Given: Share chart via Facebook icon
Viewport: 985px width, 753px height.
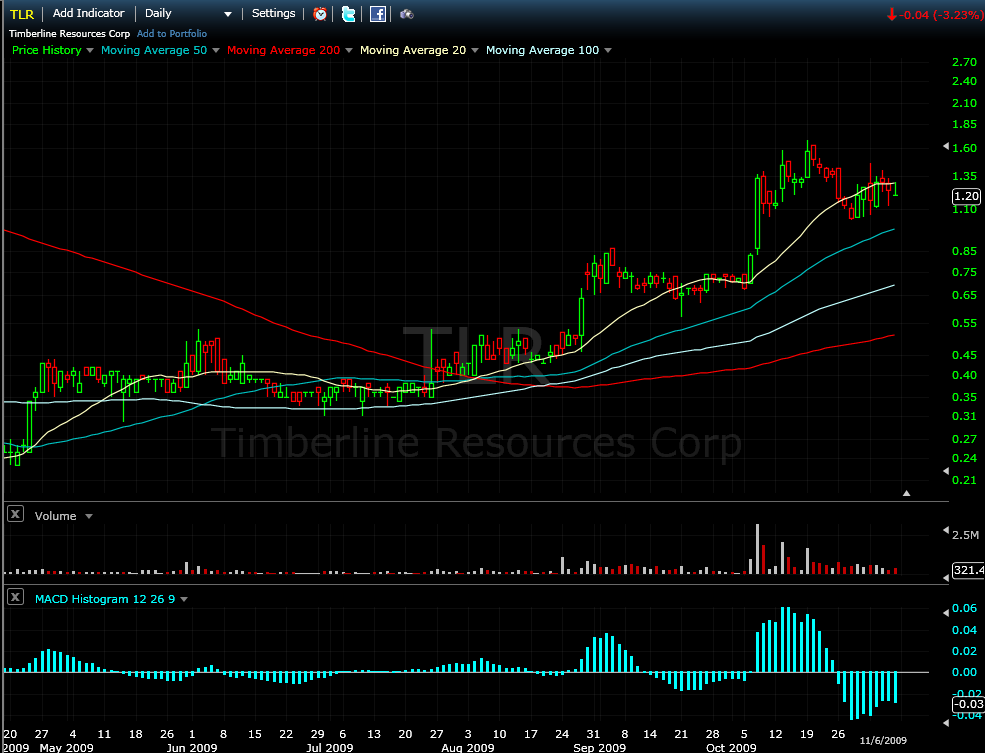Looking at the screenshot, I should point(378,14).
